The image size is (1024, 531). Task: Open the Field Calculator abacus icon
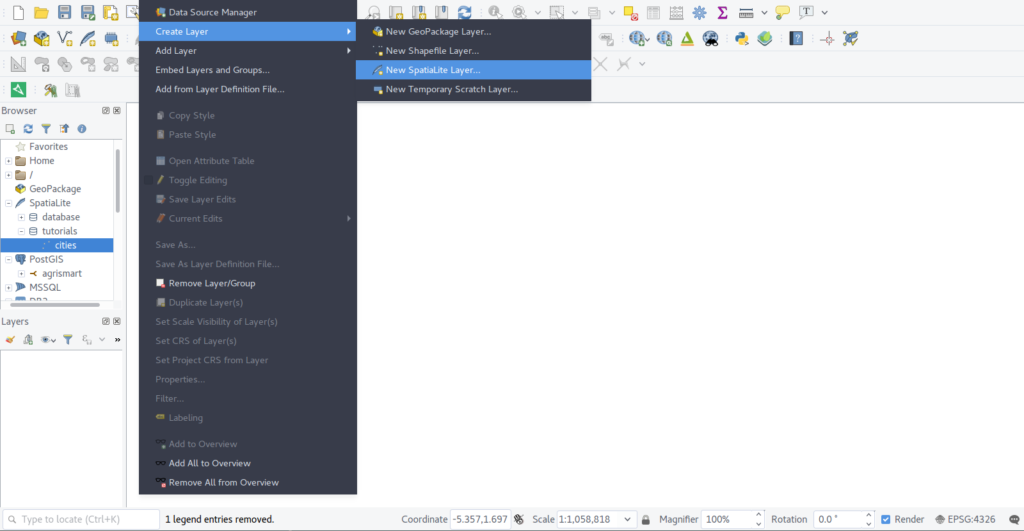point(676,12)
